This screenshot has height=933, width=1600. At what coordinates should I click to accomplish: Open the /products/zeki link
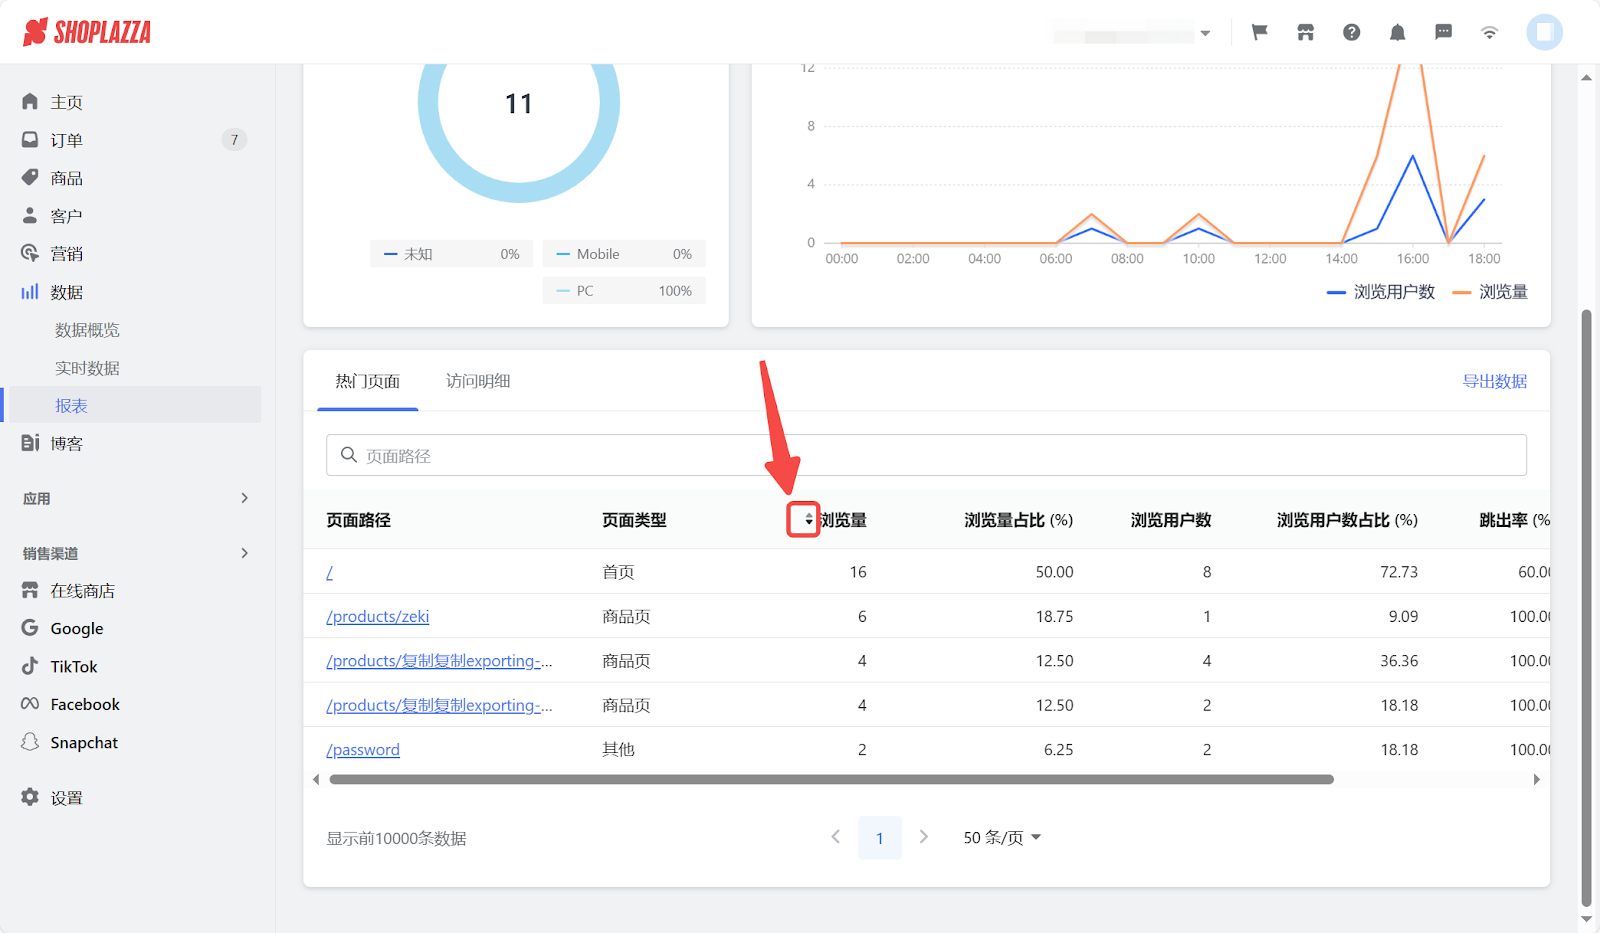377,616
